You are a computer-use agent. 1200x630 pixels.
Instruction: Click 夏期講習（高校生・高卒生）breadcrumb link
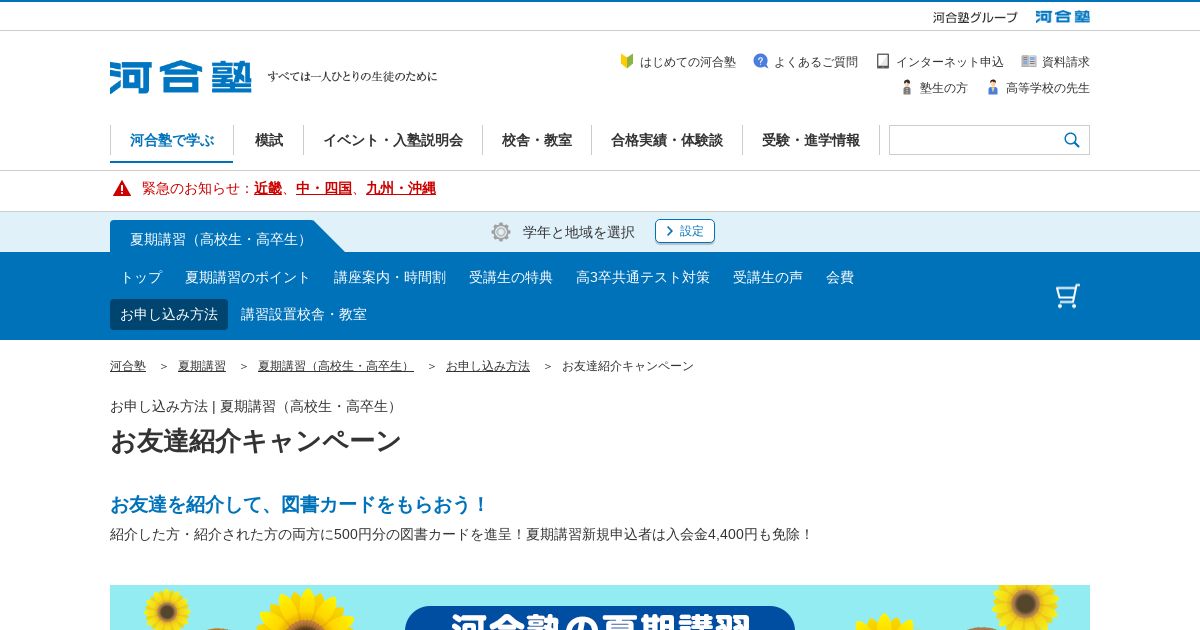(336, 366)
